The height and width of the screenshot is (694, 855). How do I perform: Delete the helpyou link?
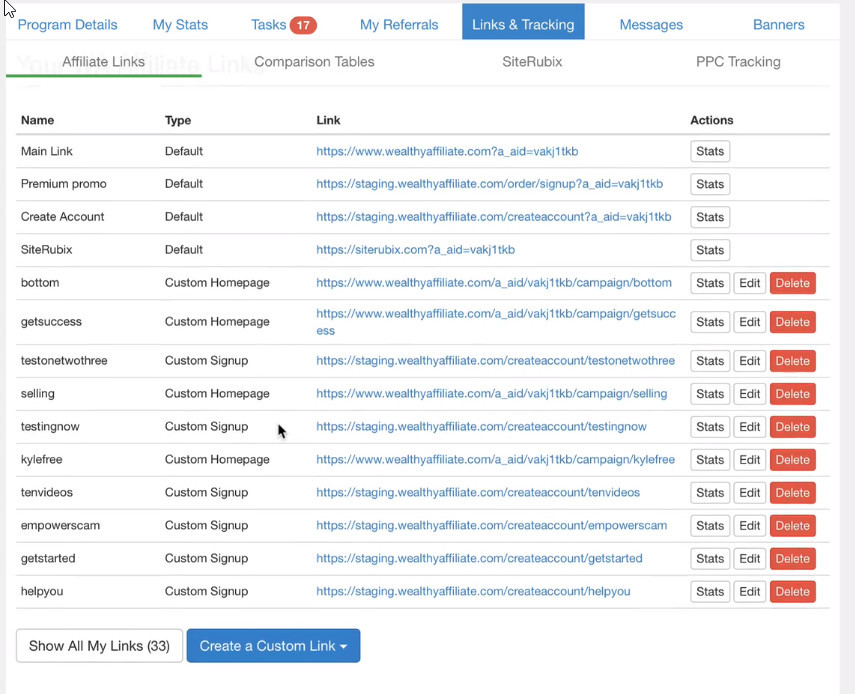tap(793, 592)
